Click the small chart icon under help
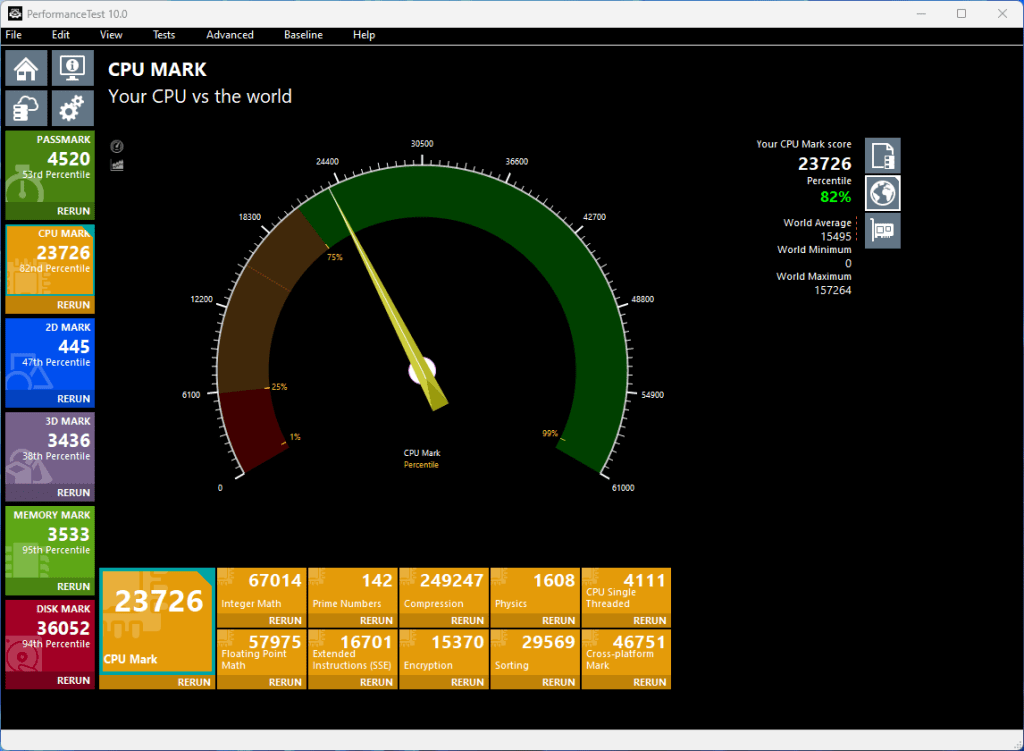The image size is (1024, 751). tap(117, 165)
